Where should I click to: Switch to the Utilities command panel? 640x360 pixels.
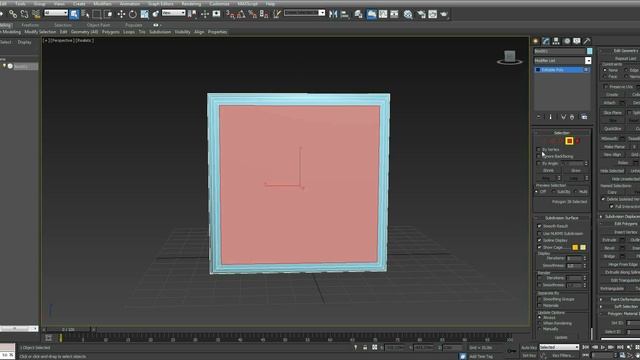587,41
